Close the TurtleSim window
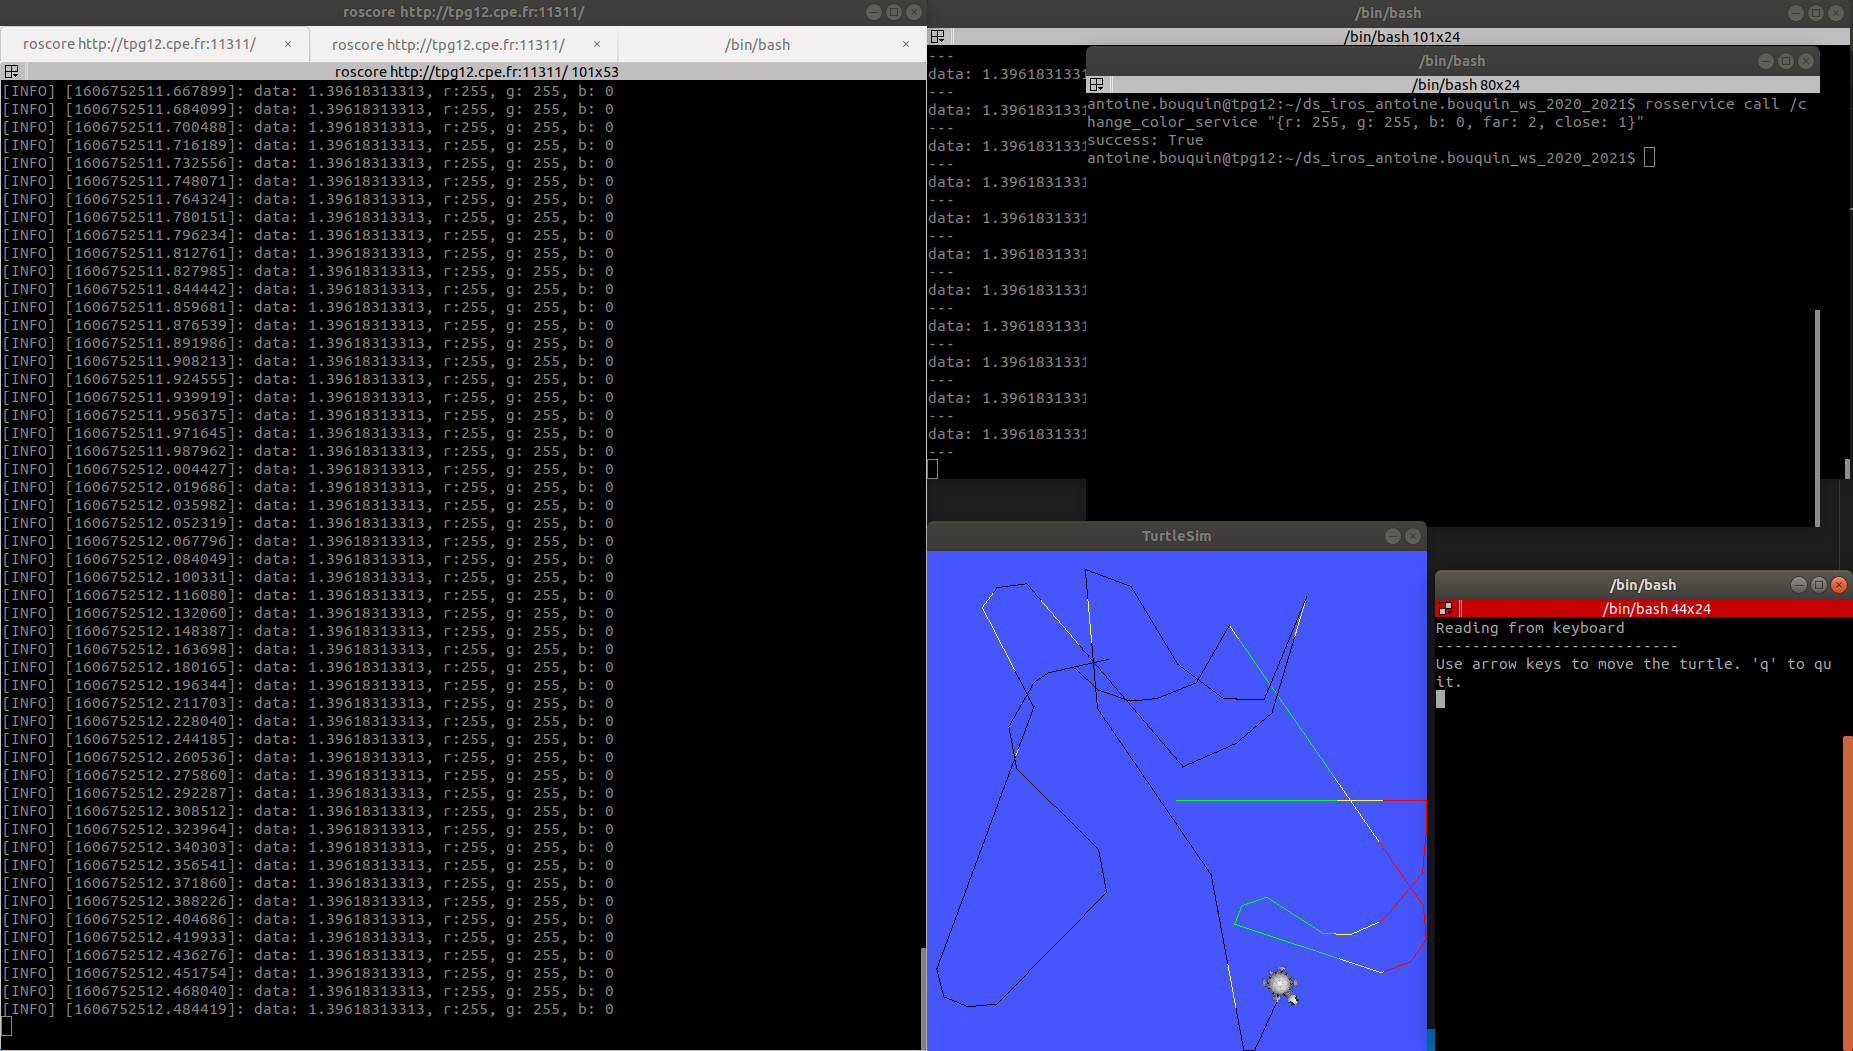 (x=1413, y=536)
